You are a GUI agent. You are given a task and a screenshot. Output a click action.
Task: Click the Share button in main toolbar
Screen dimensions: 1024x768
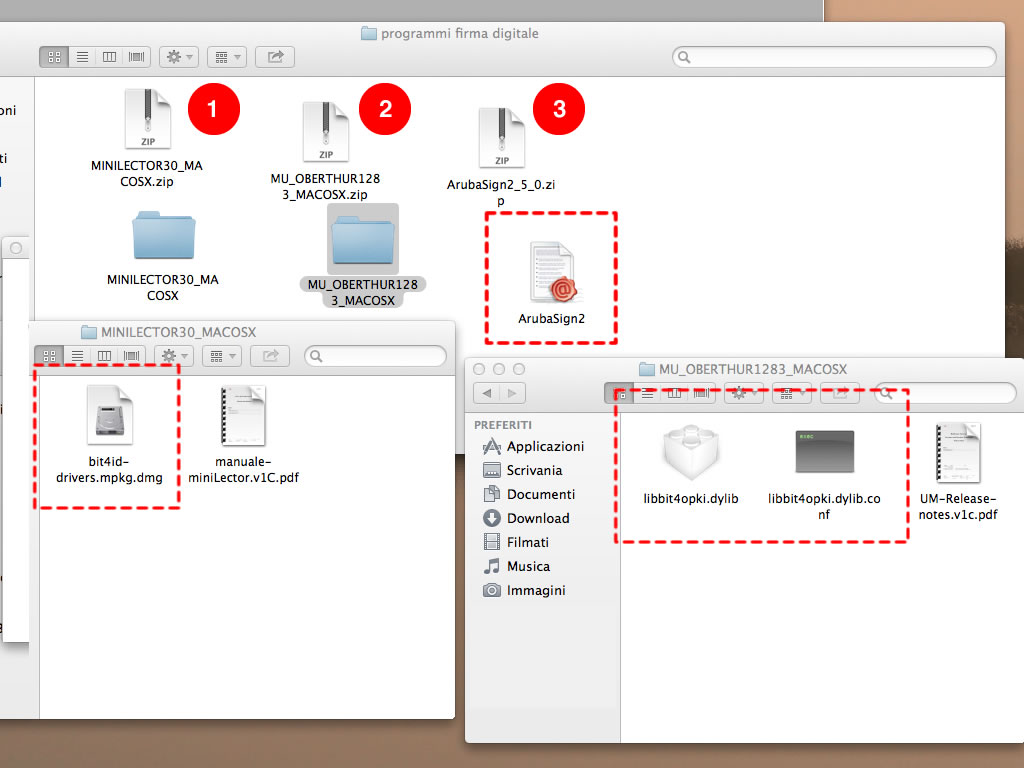tap(275, 57)
